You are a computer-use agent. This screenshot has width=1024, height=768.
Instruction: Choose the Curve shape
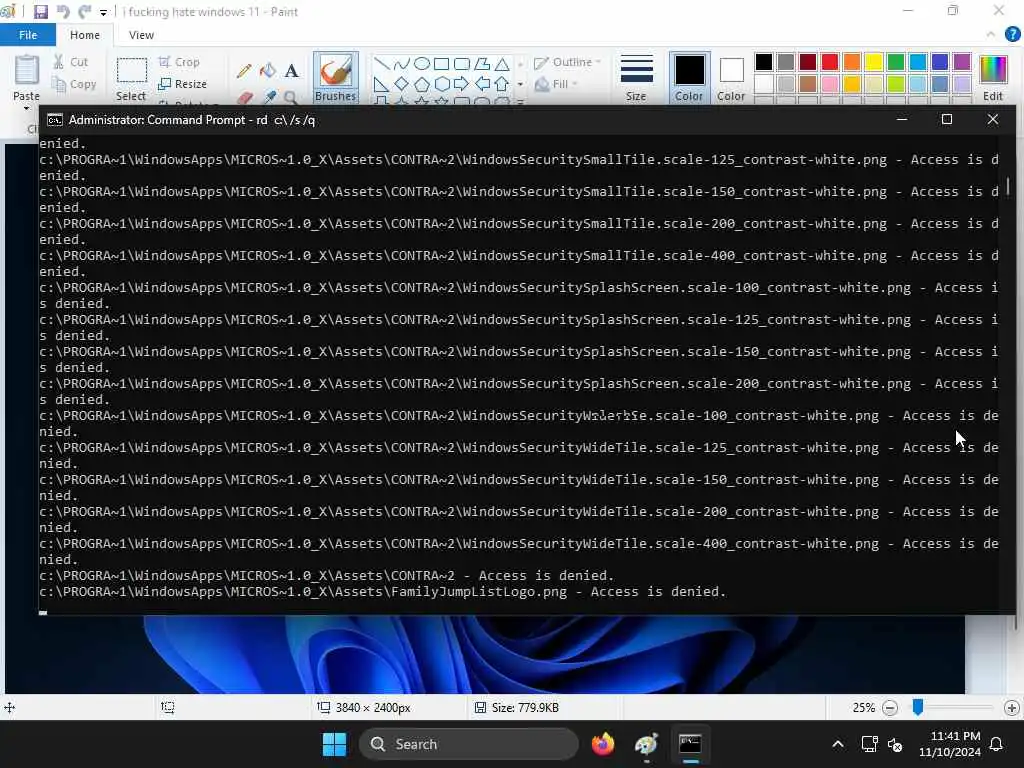[402, 63]
